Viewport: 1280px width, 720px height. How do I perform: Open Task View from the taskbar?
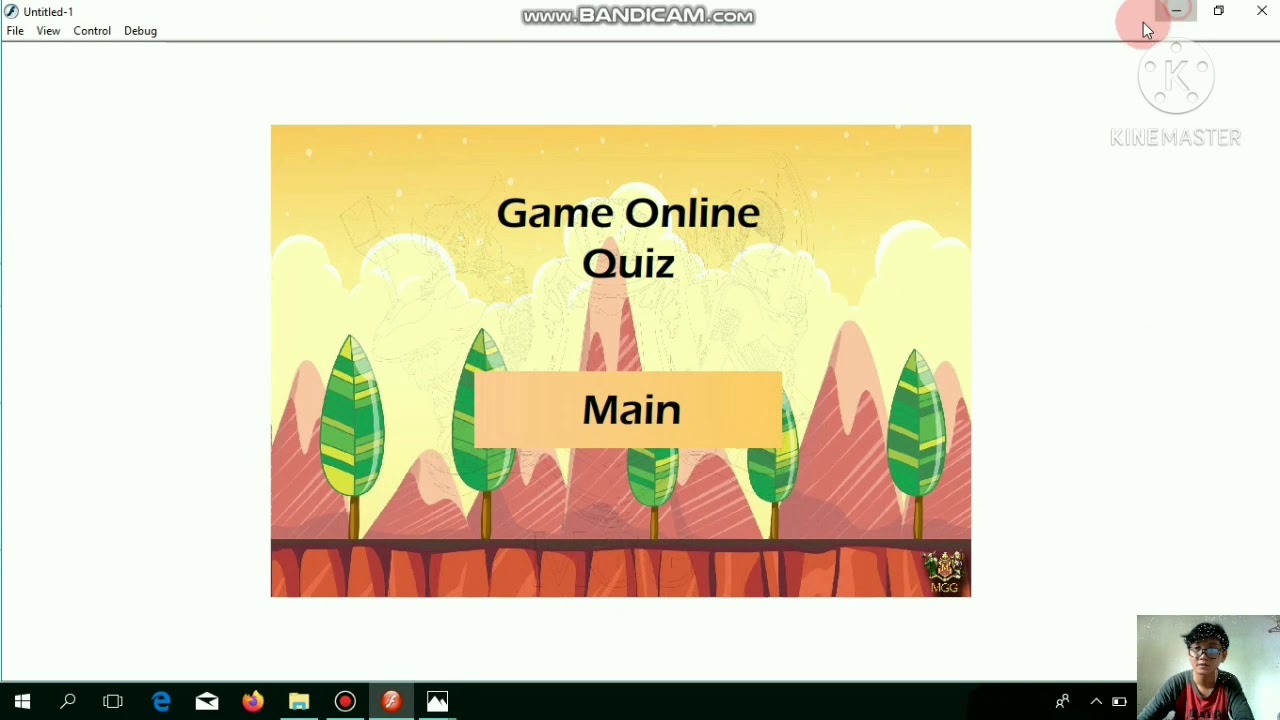(113, 702)
